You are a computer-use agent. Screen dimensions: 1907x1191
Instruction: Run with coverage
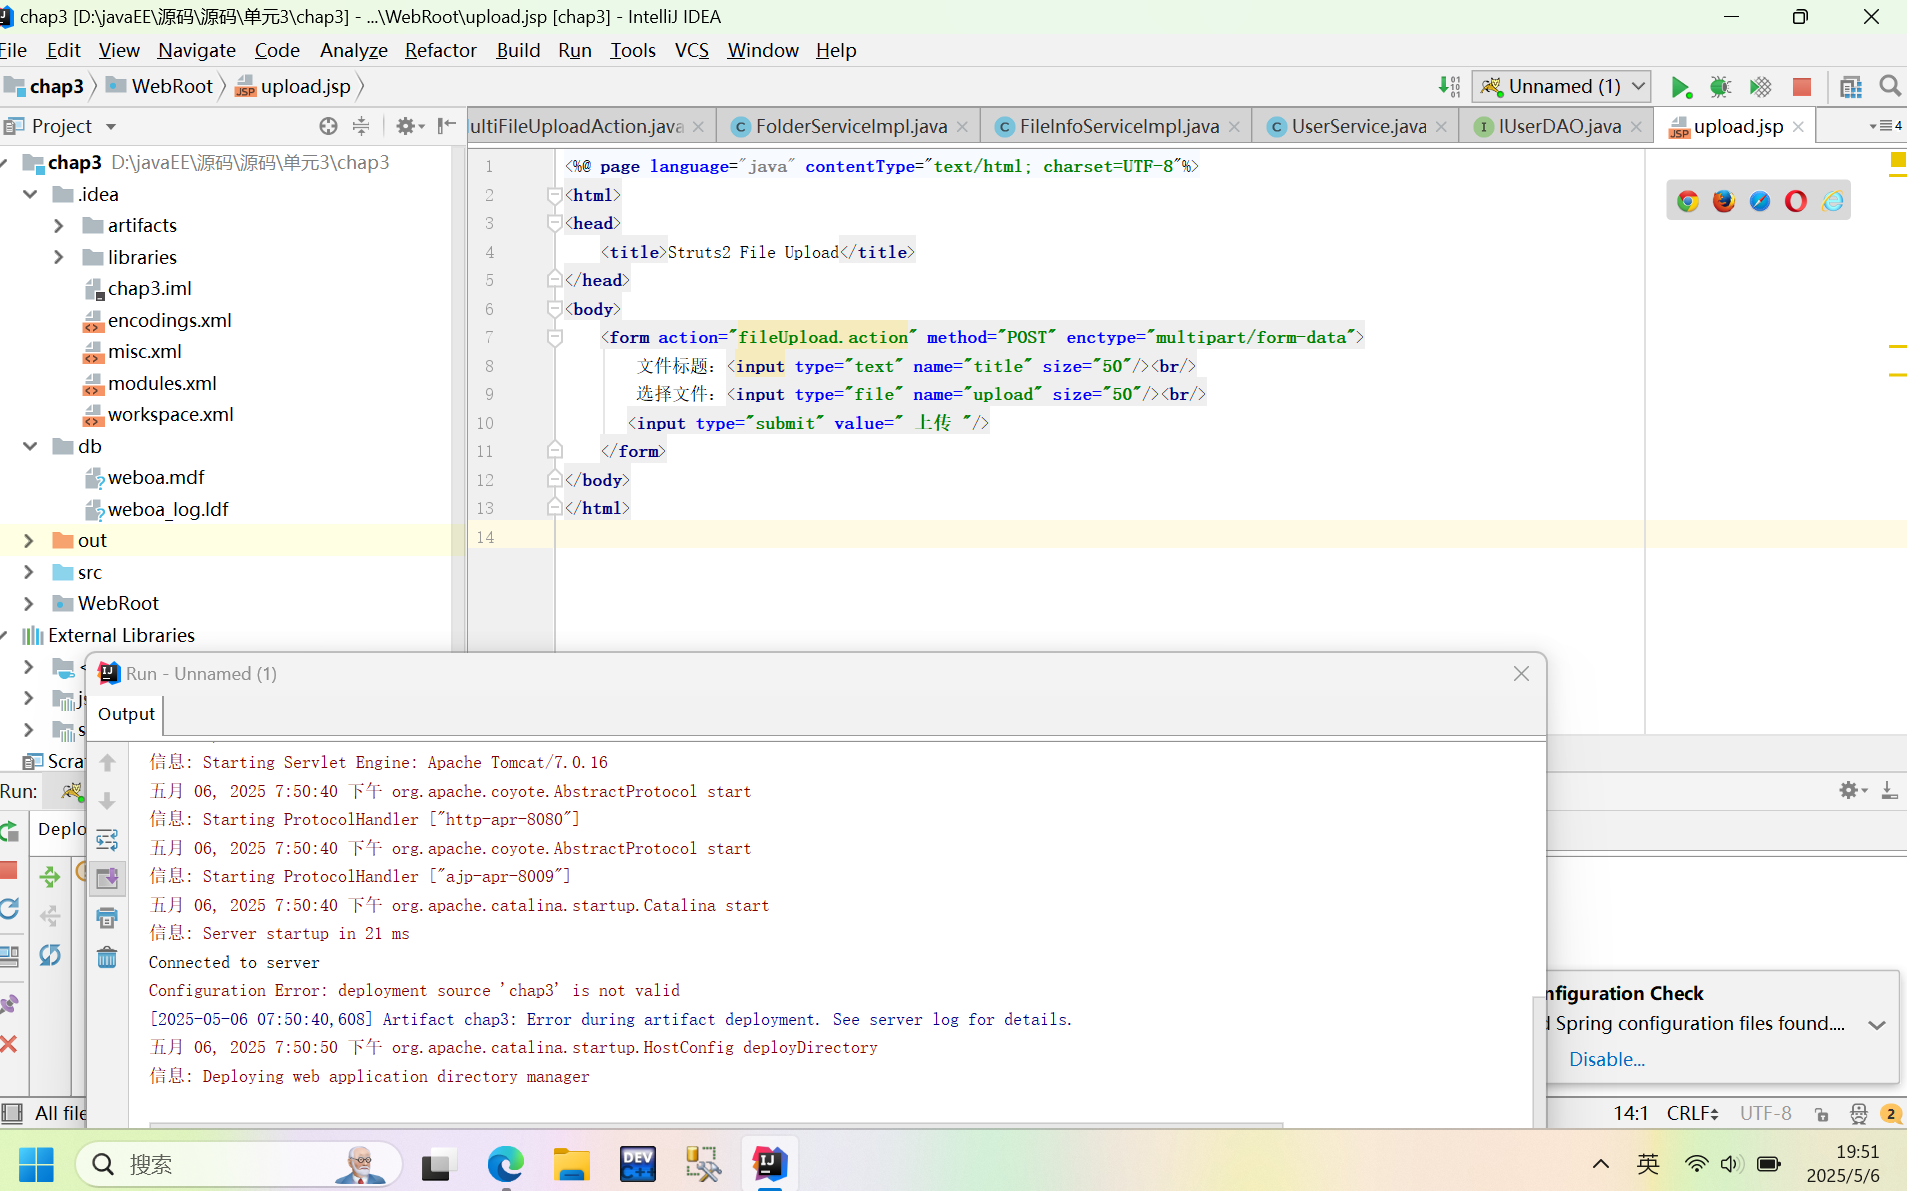coord(1762,87)
